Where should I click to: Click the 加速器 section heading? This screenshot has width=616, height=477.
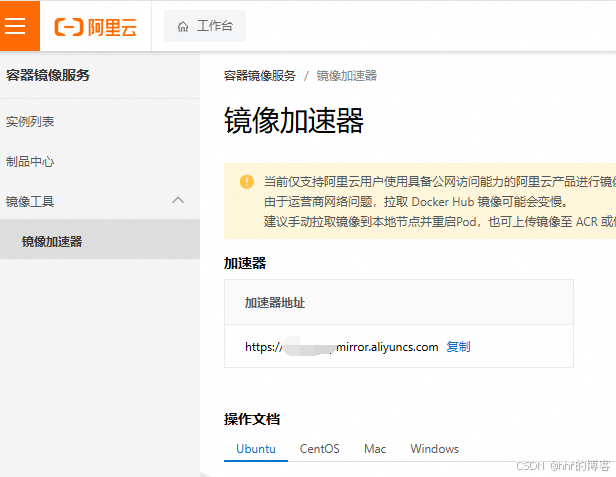coord(245,263)
